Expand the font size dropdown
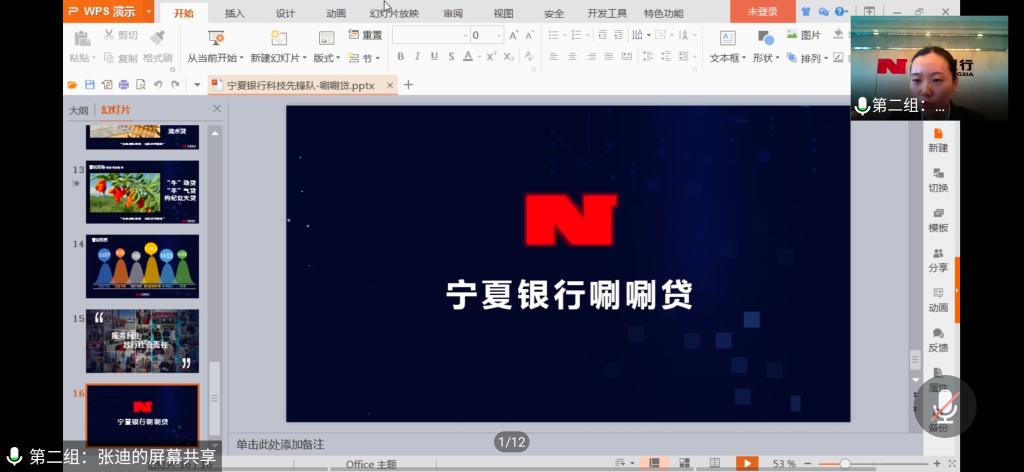This screenshot has width=1024, height=472. pyautogui.click(x=499, y=35)
